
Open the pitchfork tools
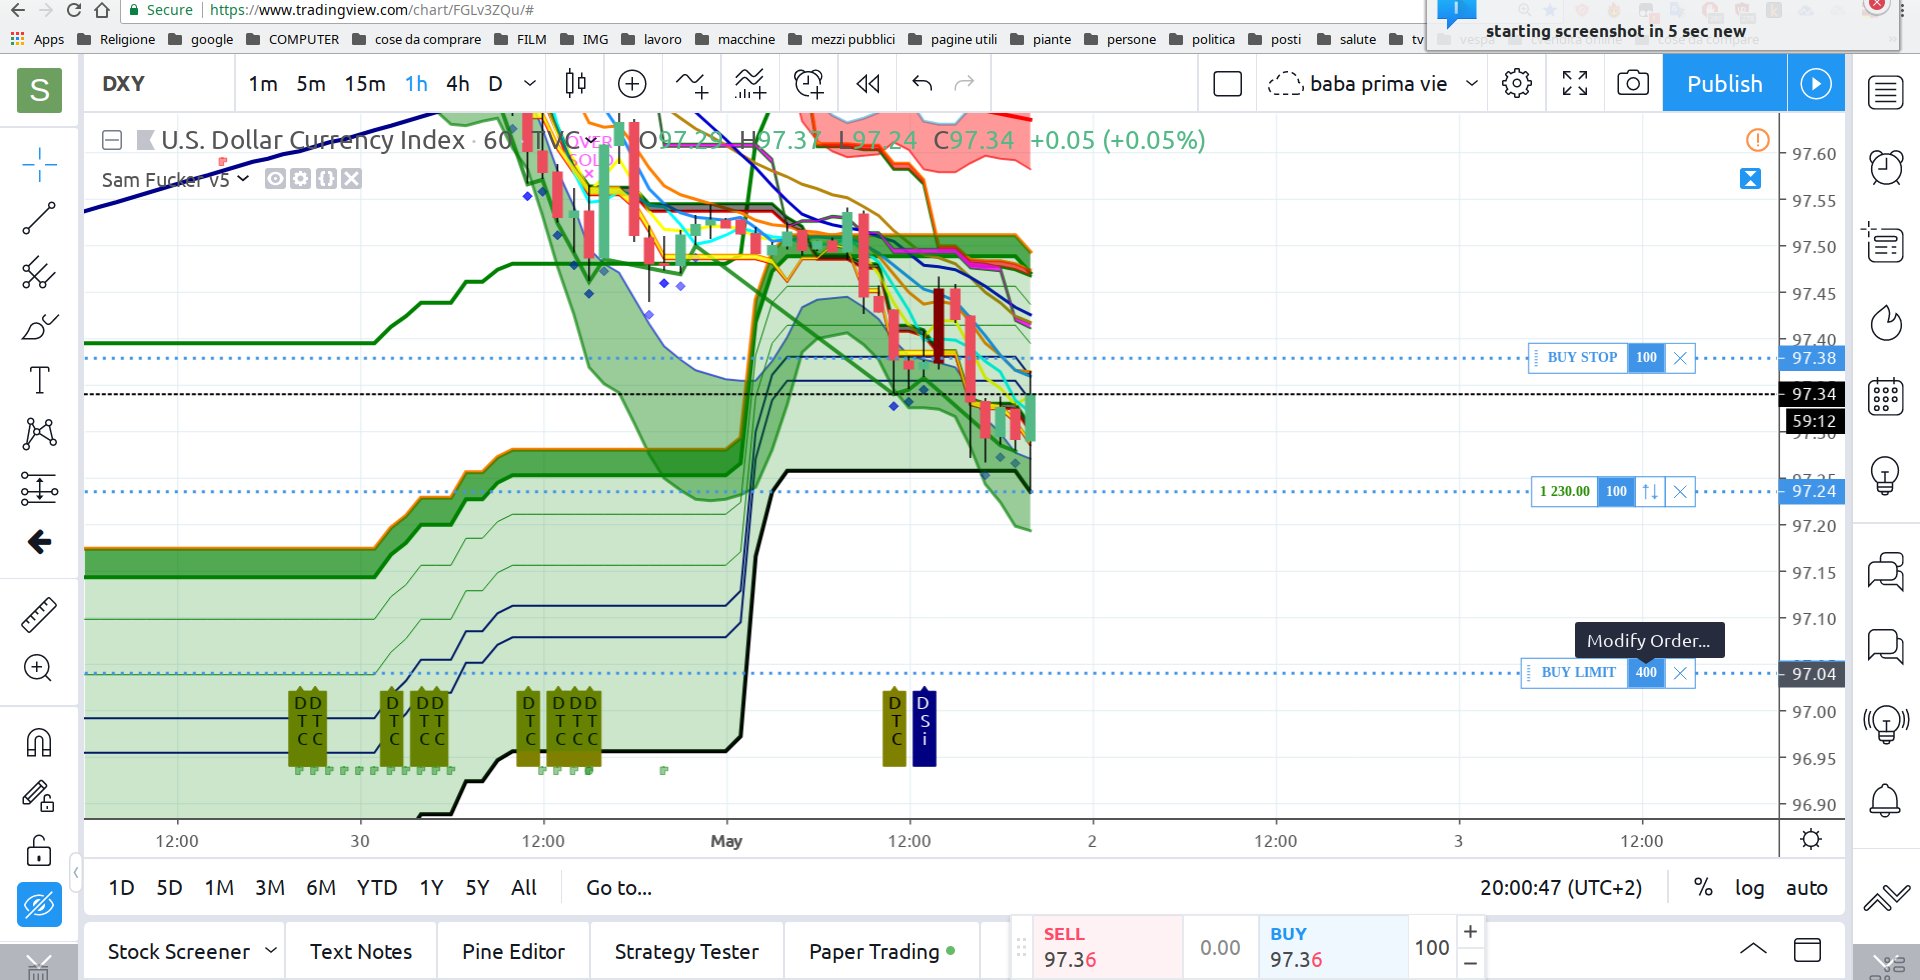coord(40,272)
